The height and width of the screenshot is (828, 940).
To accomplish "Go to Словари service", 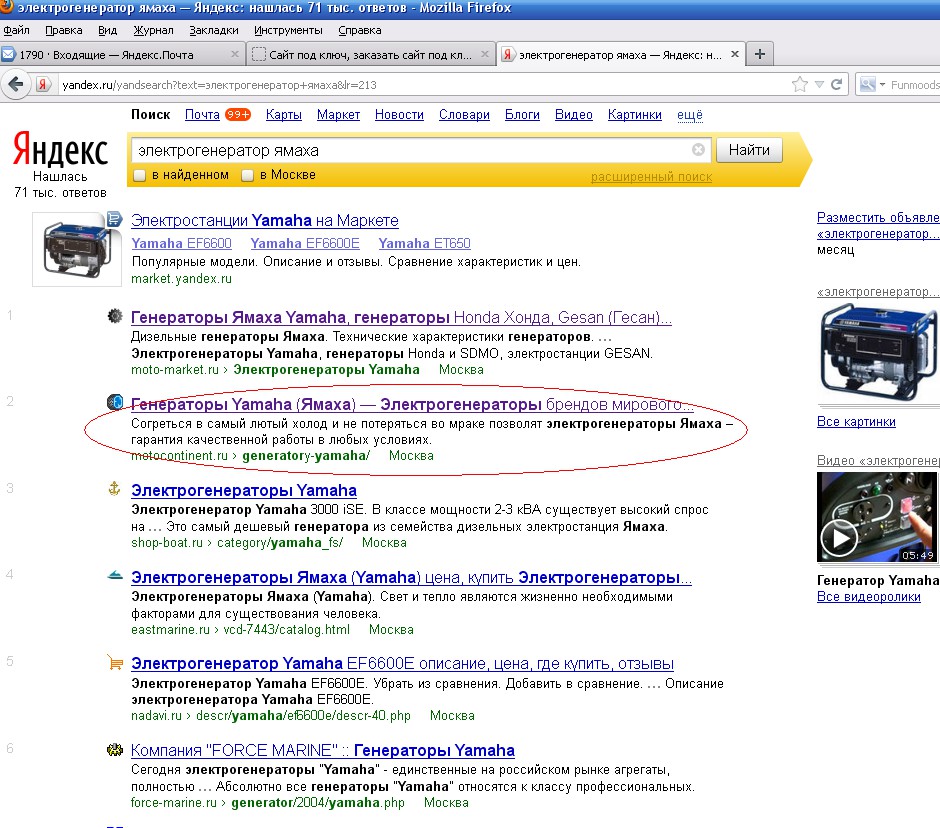I will pos(464,115).
